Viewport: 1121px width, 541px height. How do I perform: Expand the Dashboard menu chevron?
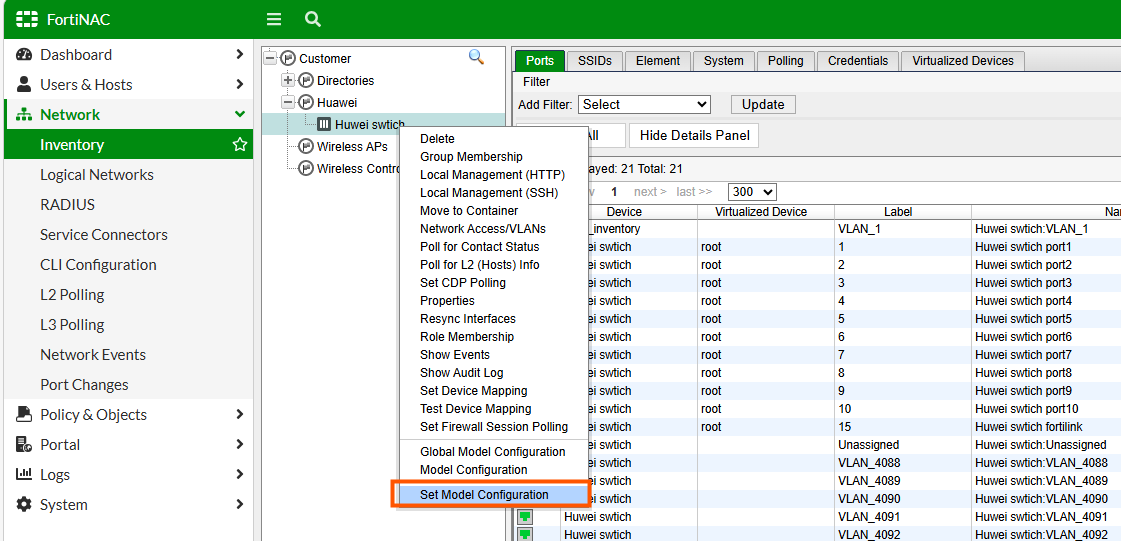click(x=240, y=55)
